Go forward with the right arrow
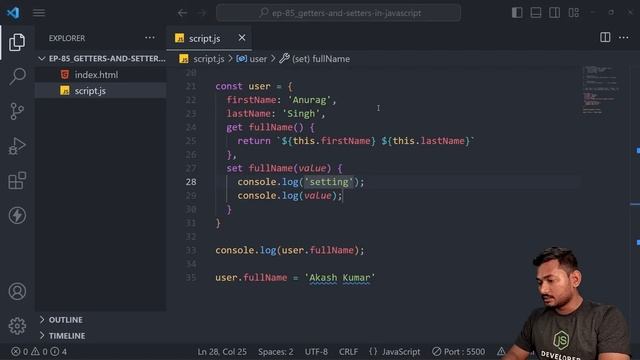640x360 pixels. click(x=202, y=13)
